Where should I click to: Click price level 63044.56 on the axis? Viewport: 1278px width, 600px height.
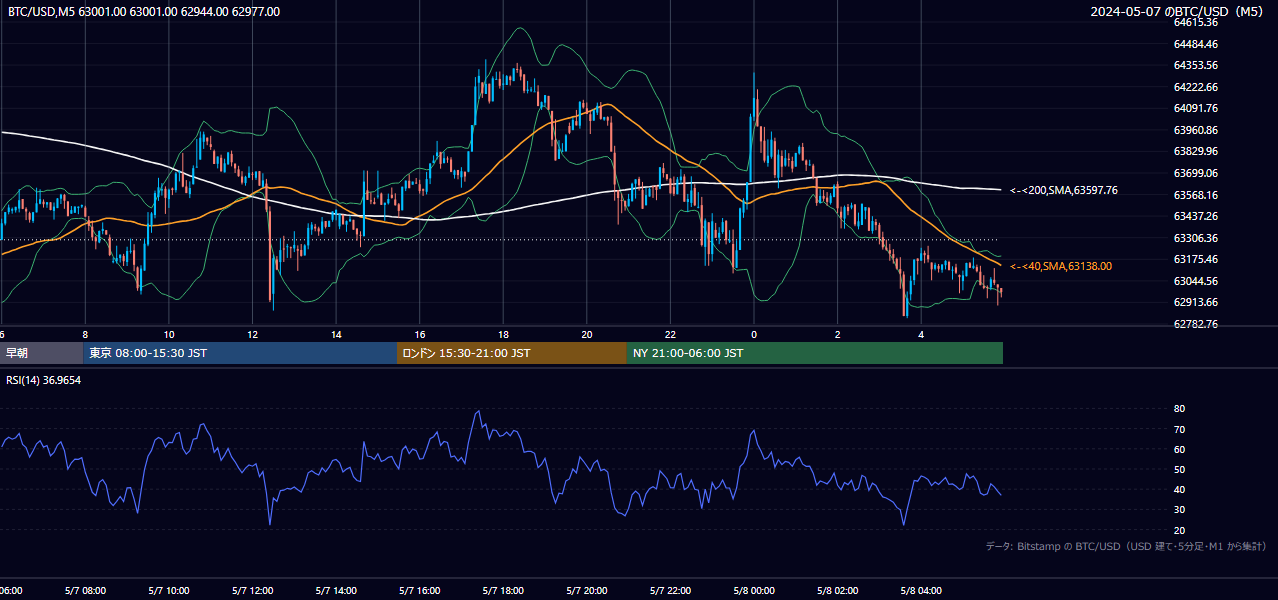[x=1196, y=281]
